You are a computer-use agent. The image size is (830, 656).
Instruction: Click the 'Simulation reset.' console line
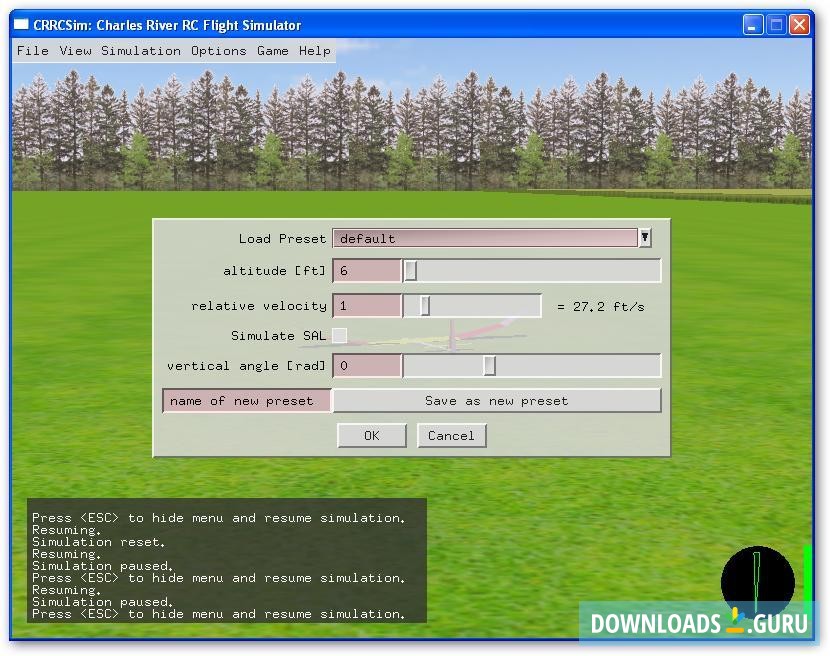coord(98,542)
